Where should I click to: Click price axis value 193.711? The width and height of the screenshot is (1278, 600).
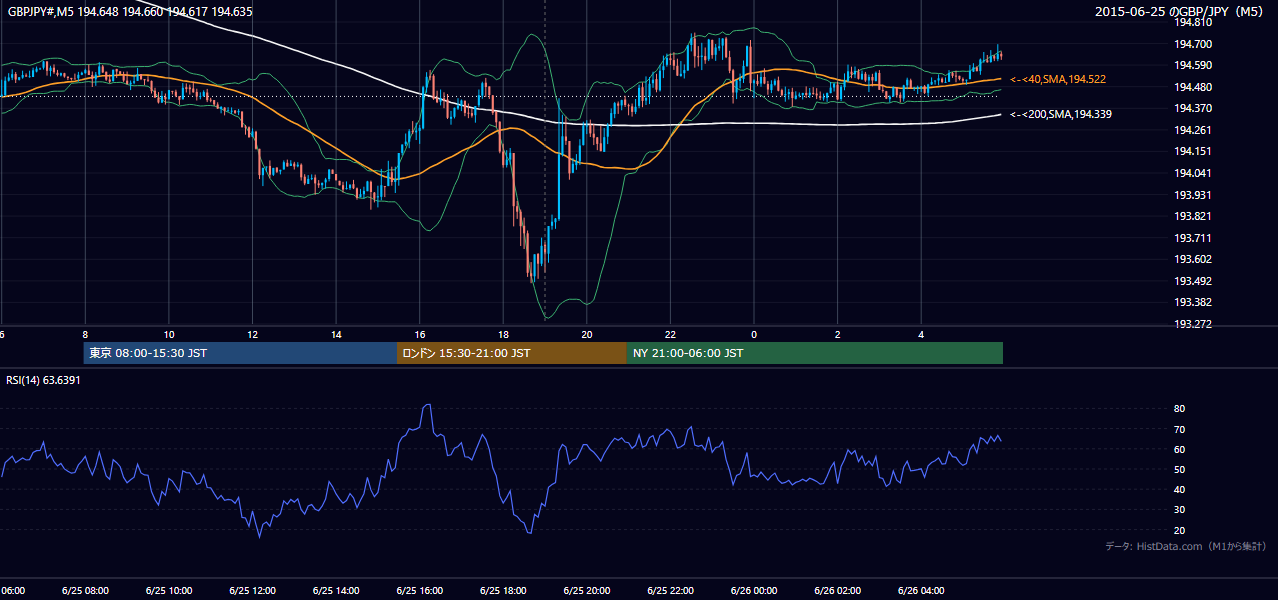pos(1193,238)
